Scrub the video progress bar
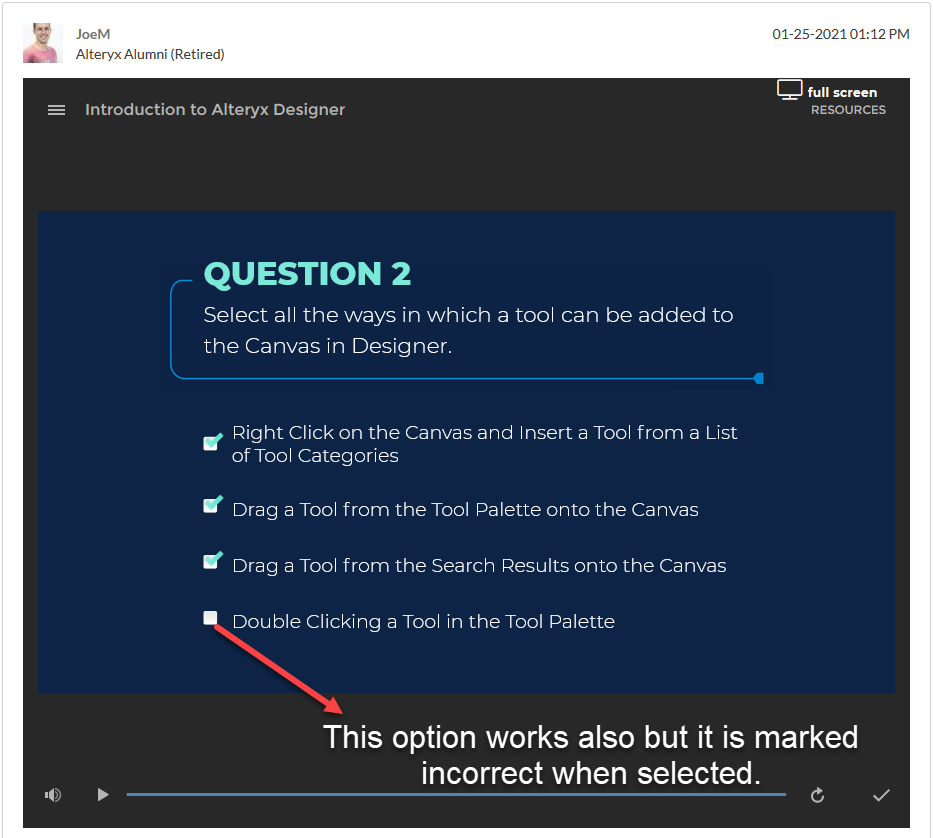Image resolution: width=933 pixels, height=838 pixels. point(455,794)
